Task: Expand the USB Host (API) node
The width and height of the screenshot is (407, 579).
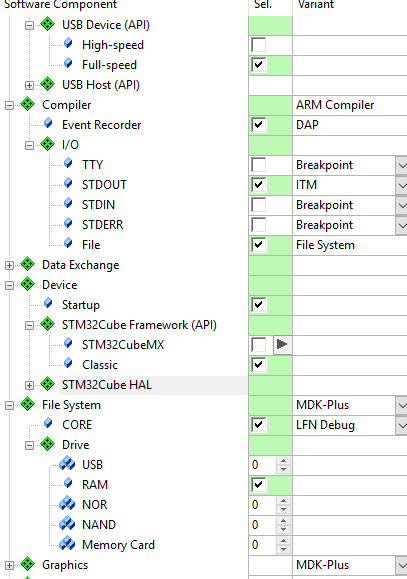Action: tap(29, 86)
